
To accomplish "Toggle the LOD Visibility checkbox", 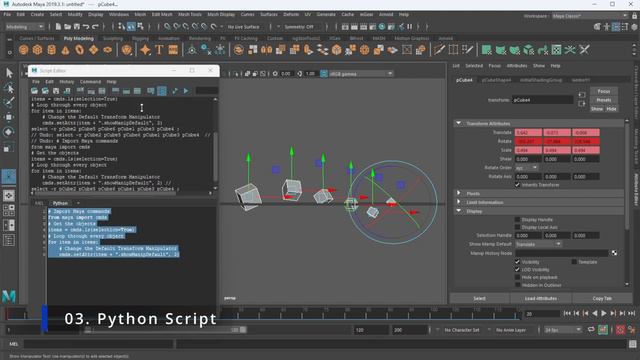I will (x=517, y=269).
